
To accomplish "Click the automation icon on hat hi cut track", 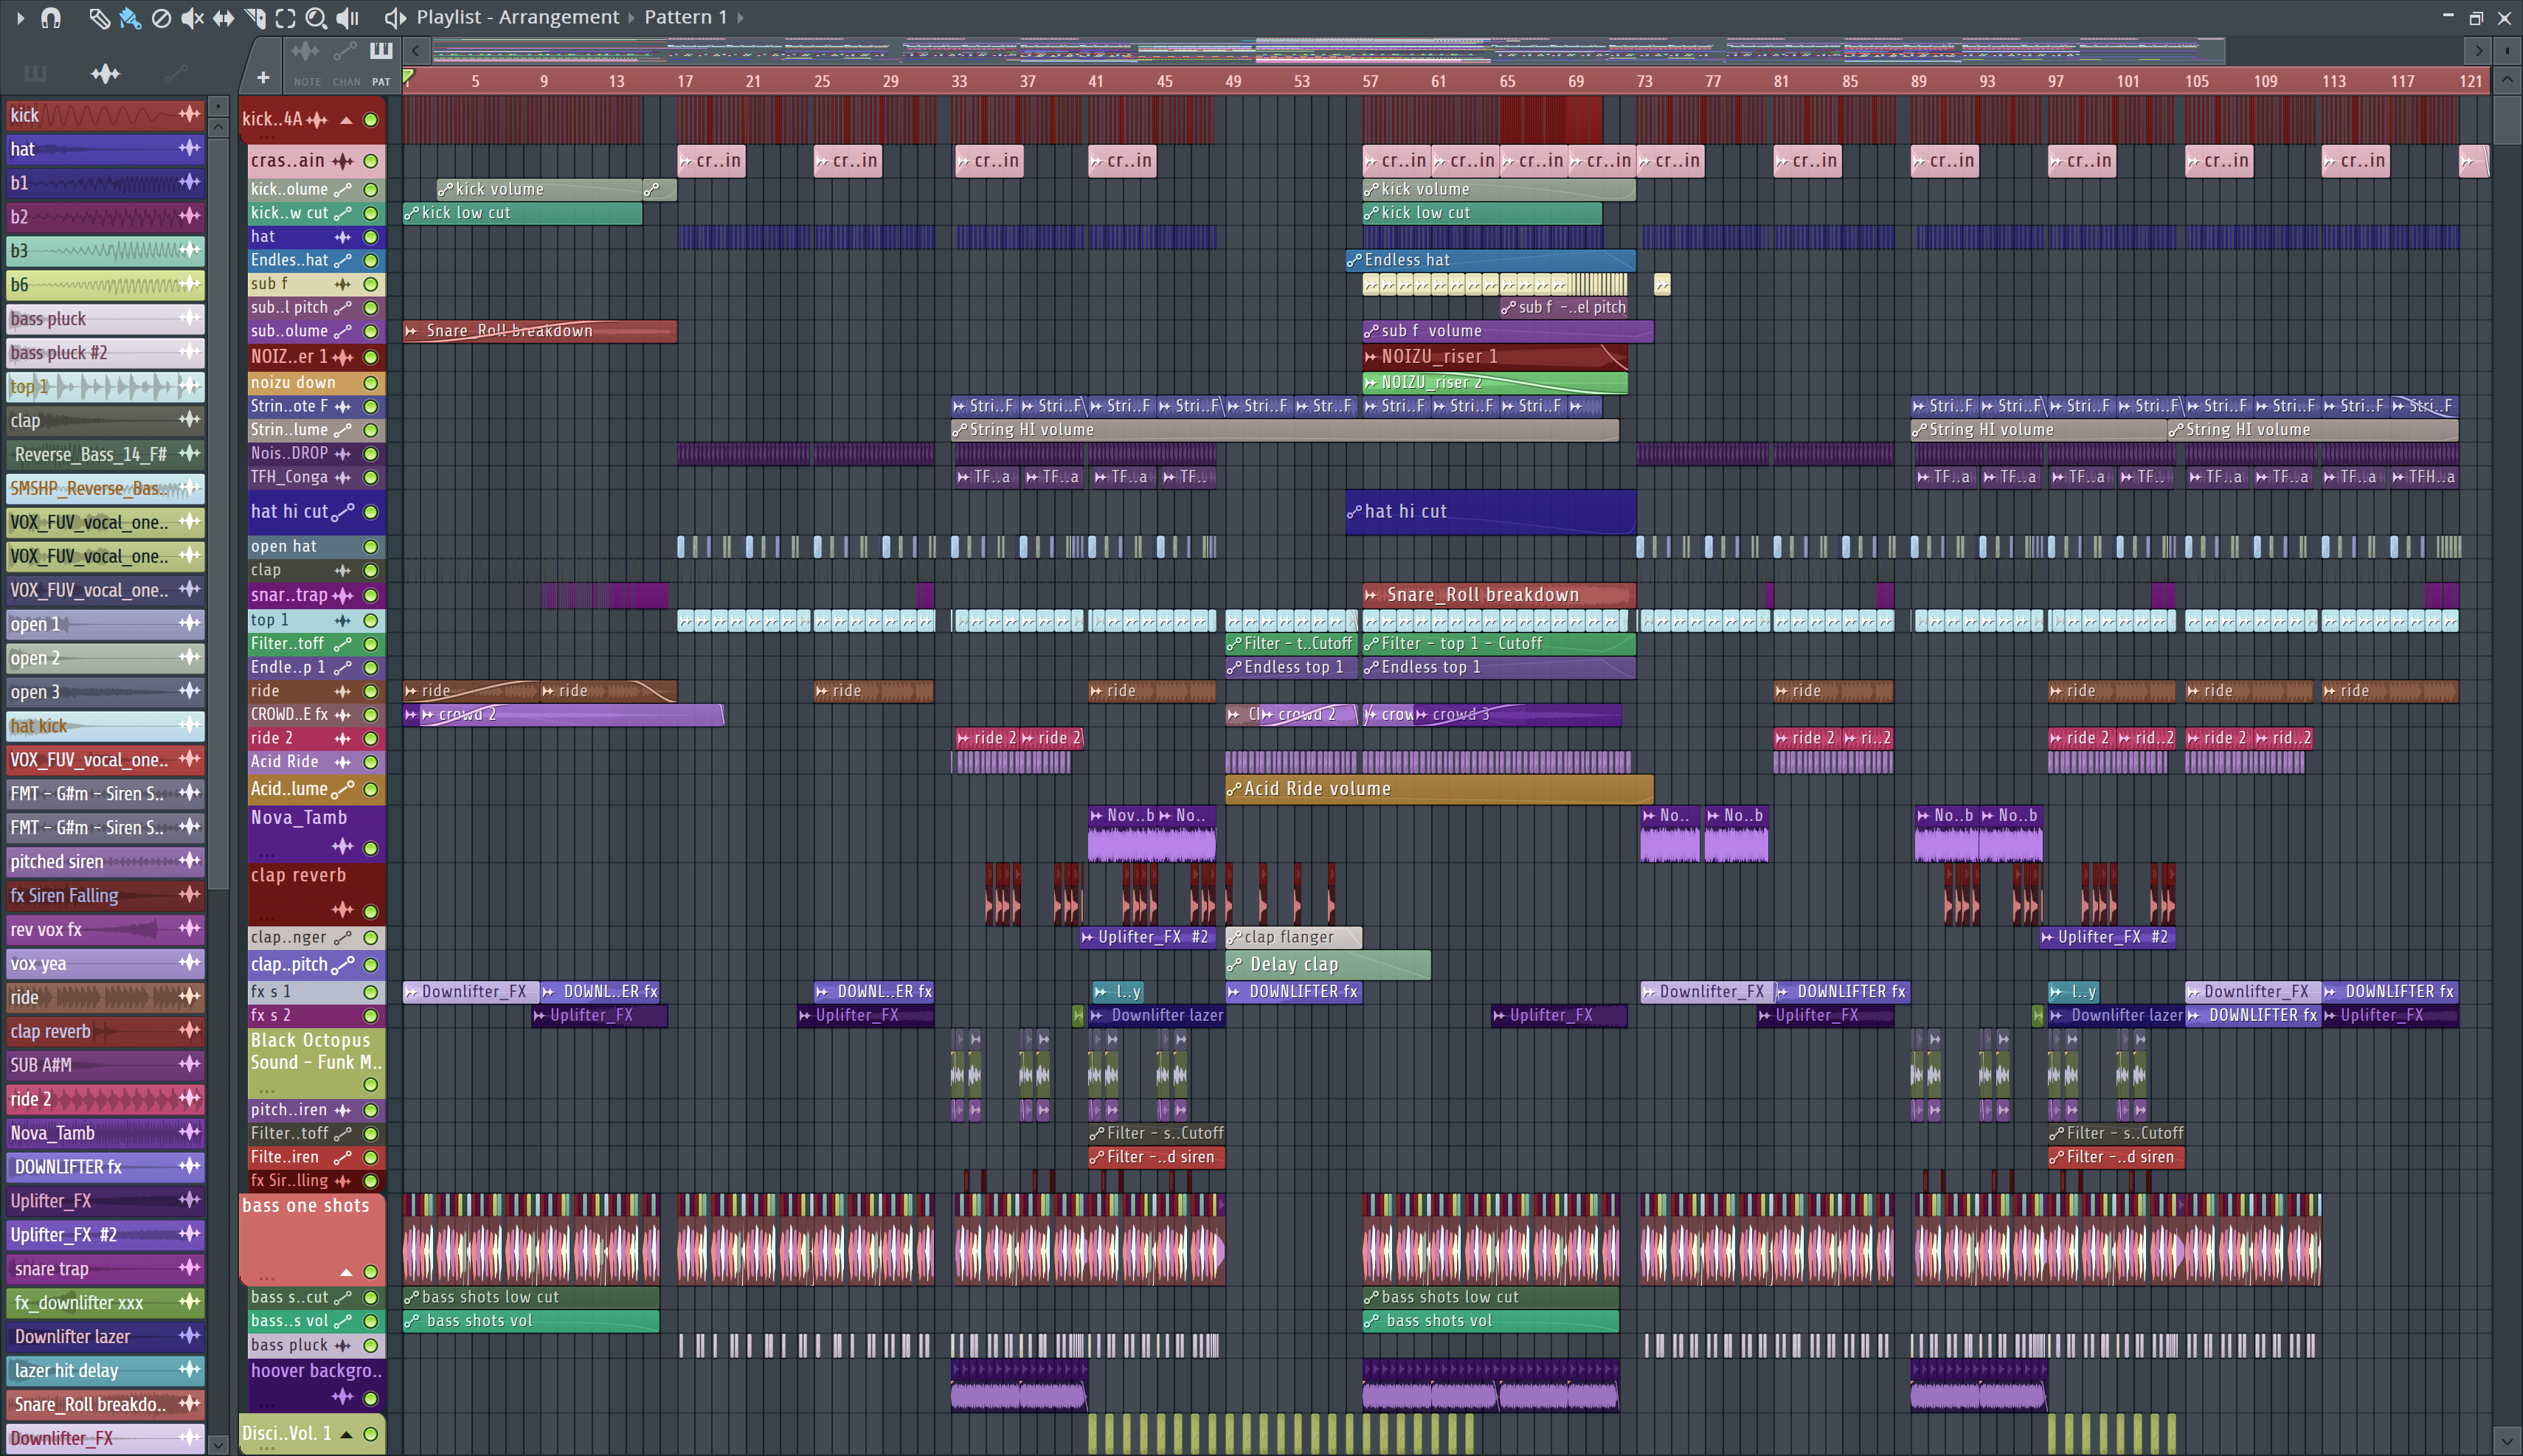I will coord(343,512).
